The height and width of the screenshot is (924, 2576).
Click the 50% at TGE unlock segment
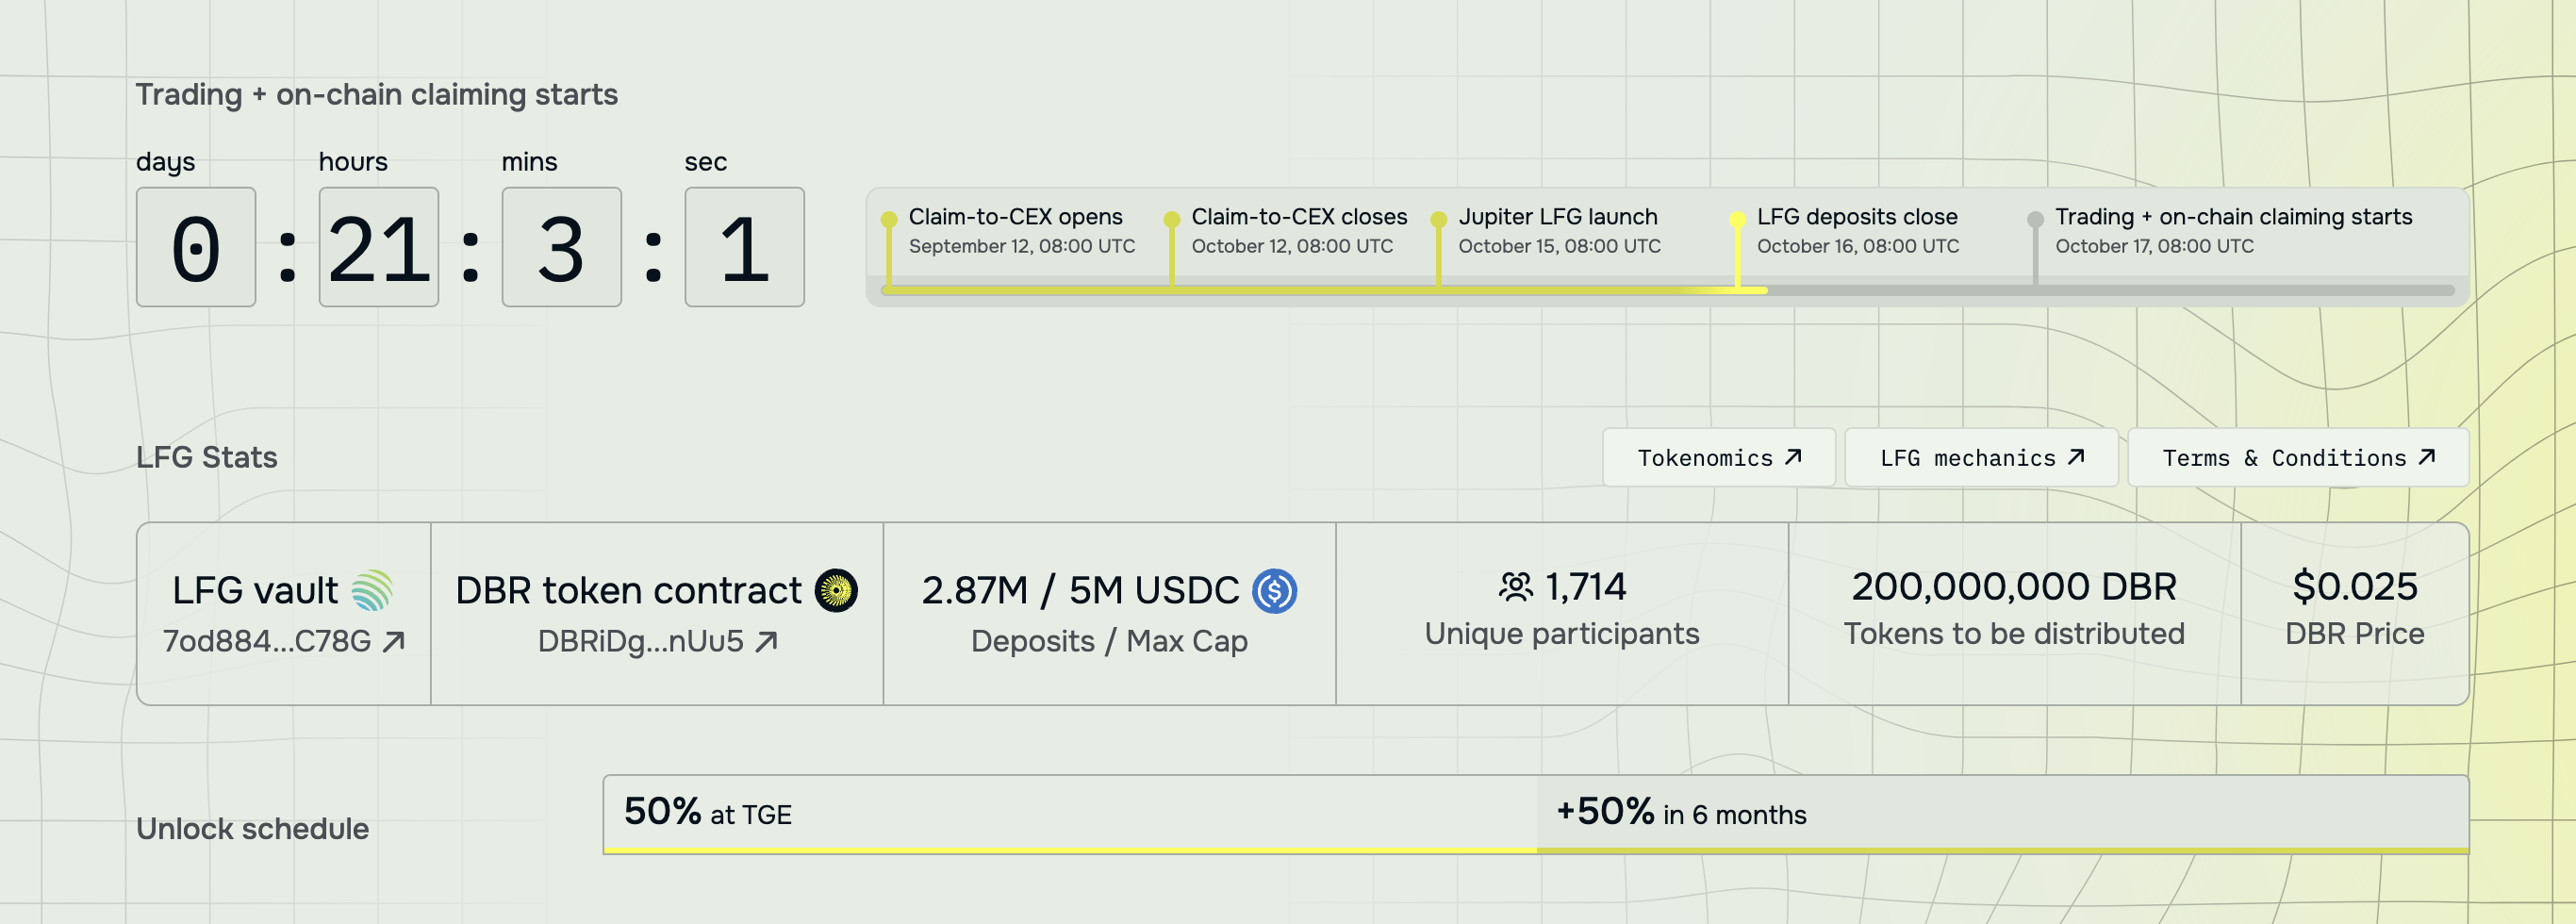pyautogui.click(x=1069, y=813)
